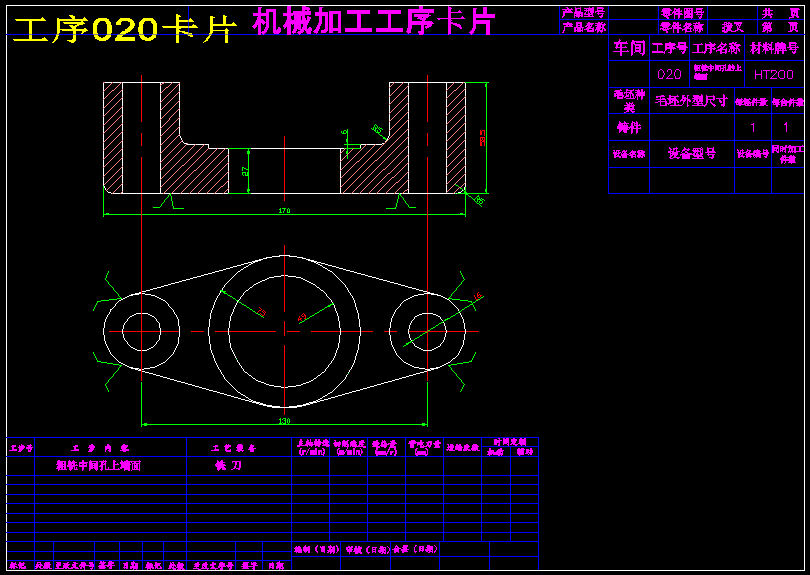Click the '工序名称' column header
Viewport: 810px width, 575px height.
pos(716,49)
